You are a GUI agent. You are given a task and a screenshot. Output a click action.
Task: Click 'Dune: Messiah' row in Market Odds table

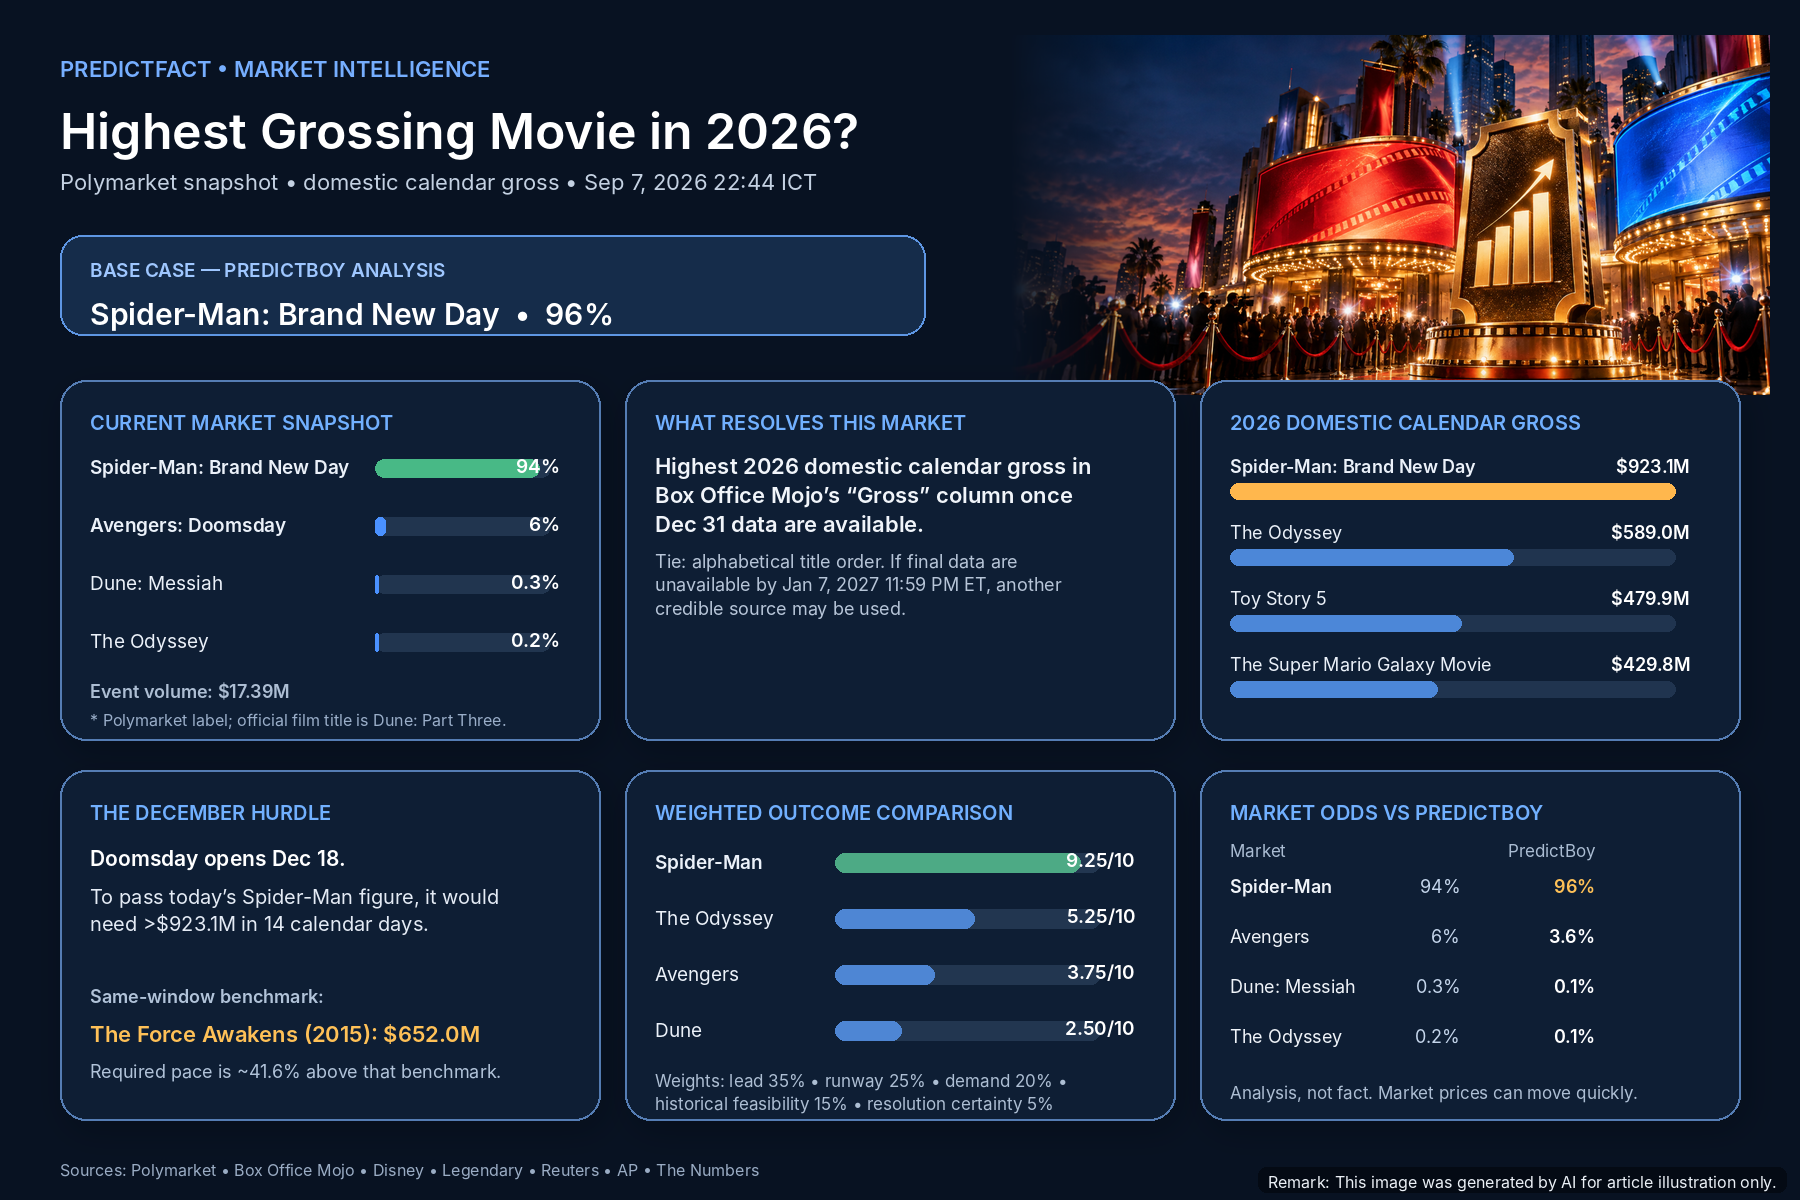tap(1412, 986)
